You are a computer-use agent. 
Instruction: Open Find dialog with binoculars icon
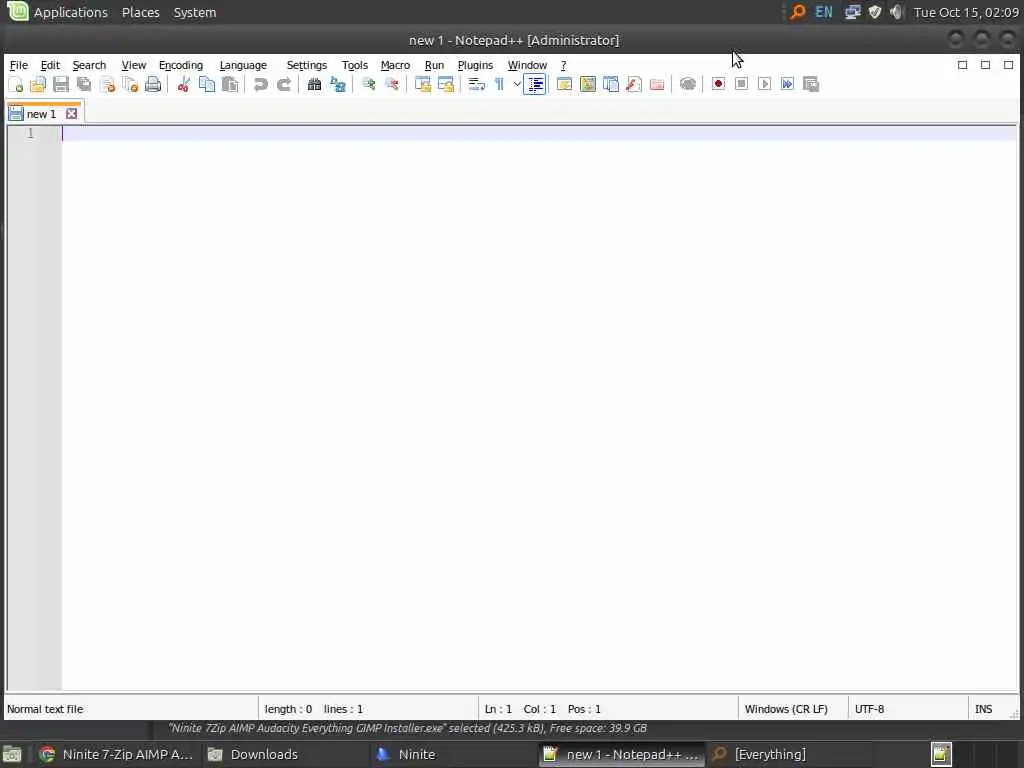[314, 84]
